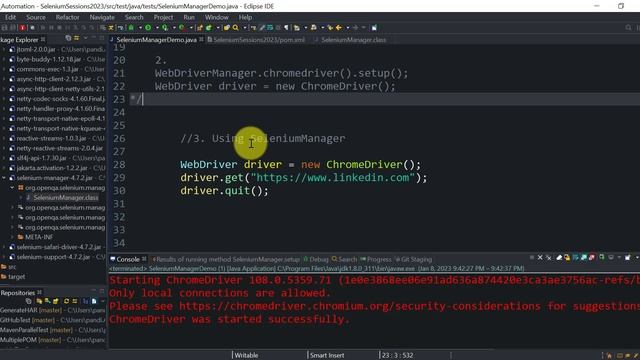Image resolution: width=640 pixels, height=360 pixels.
Task: Switch to SeleniumManager.class editor tab
Action: 350,40
